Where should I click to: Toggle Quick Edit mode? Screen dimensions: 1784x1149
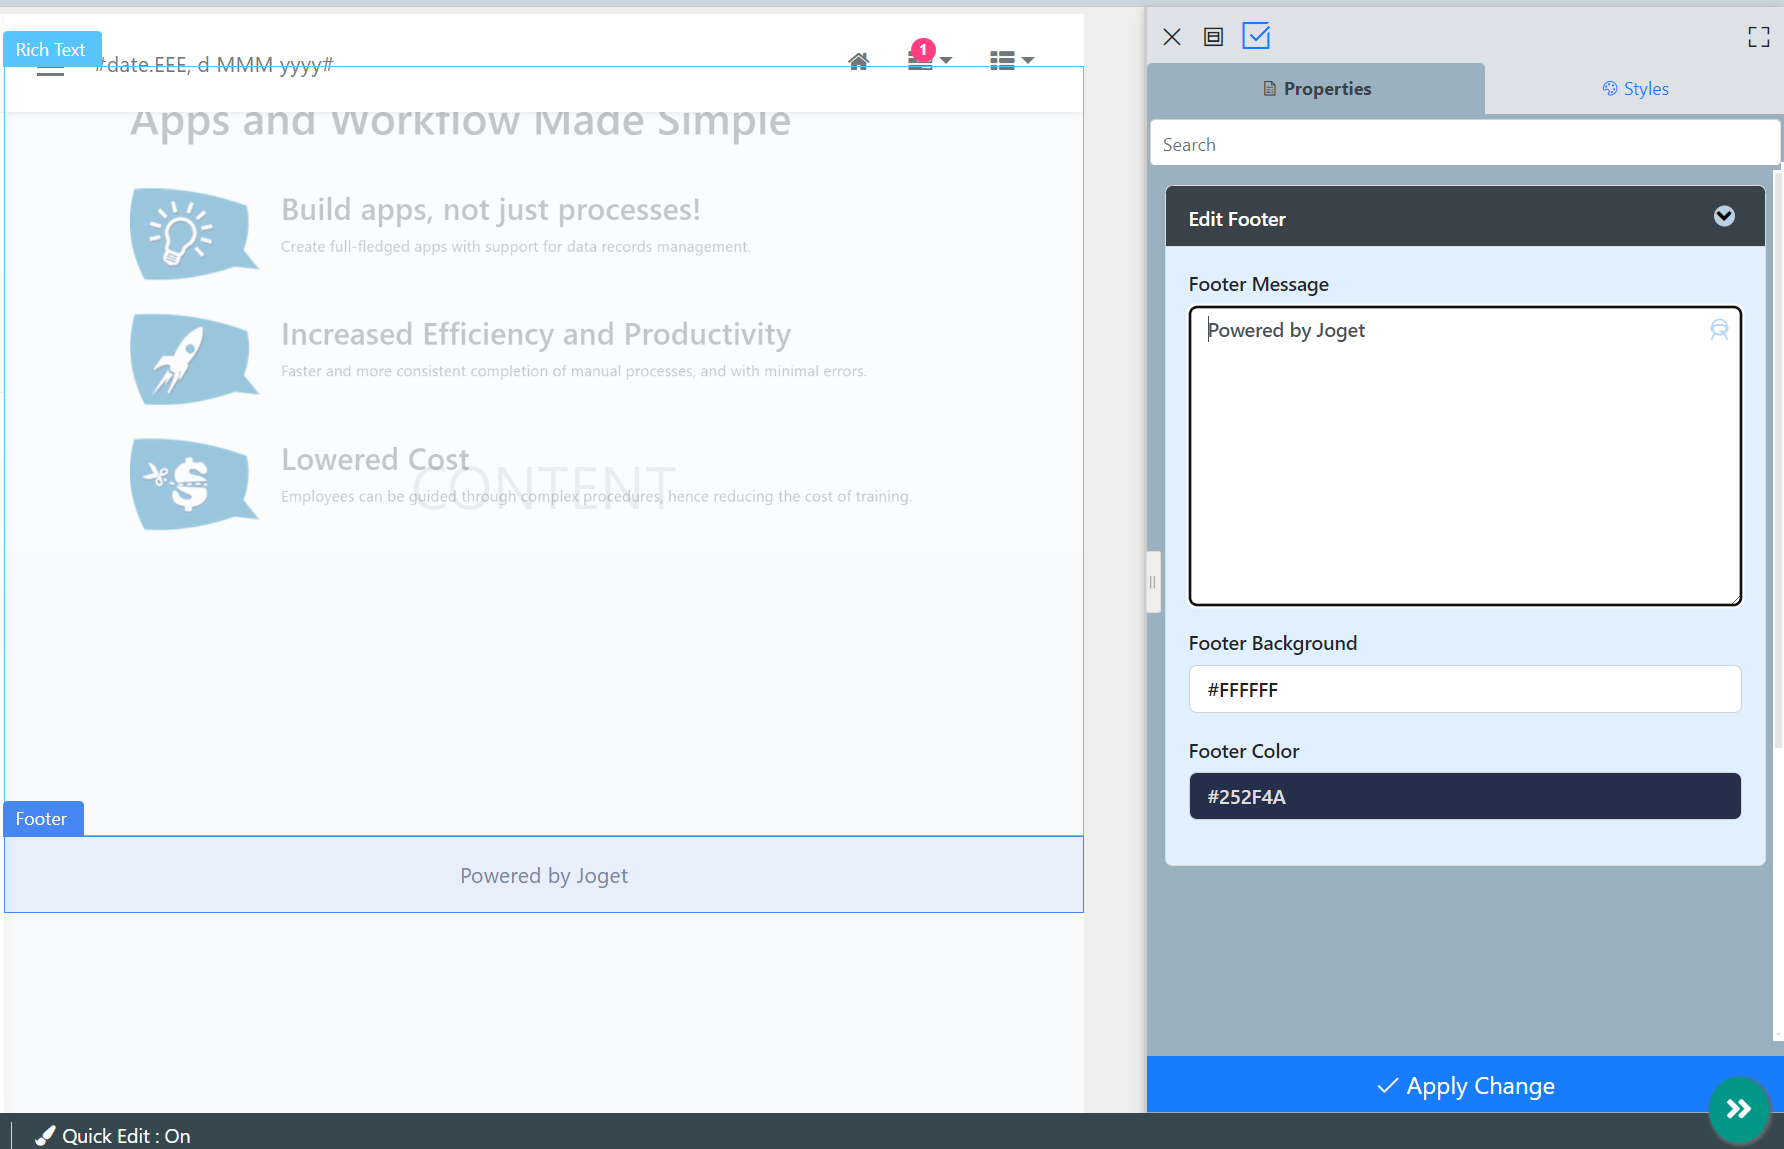click(113, 1136)
